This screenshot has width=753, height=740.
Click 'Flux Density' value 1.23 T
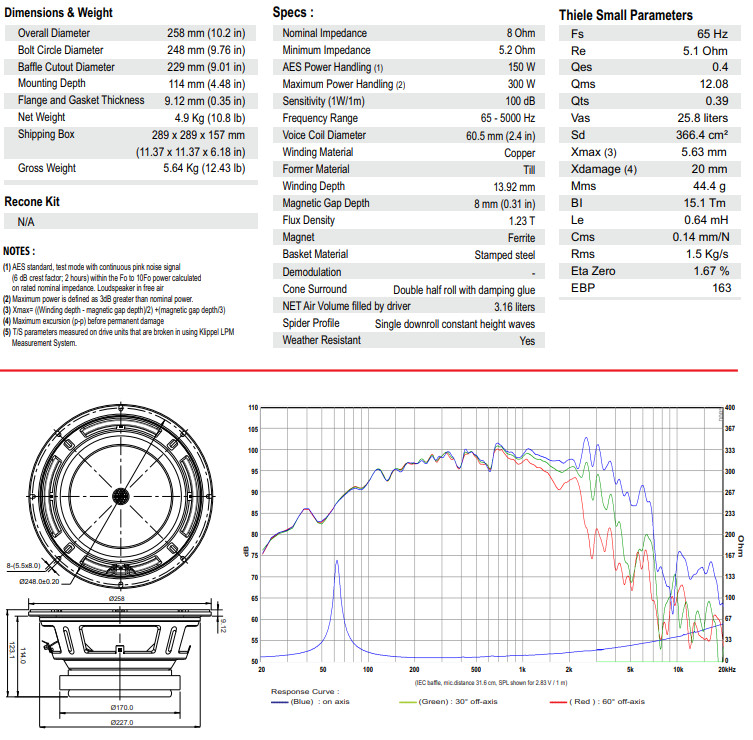(x=522, y=221)
